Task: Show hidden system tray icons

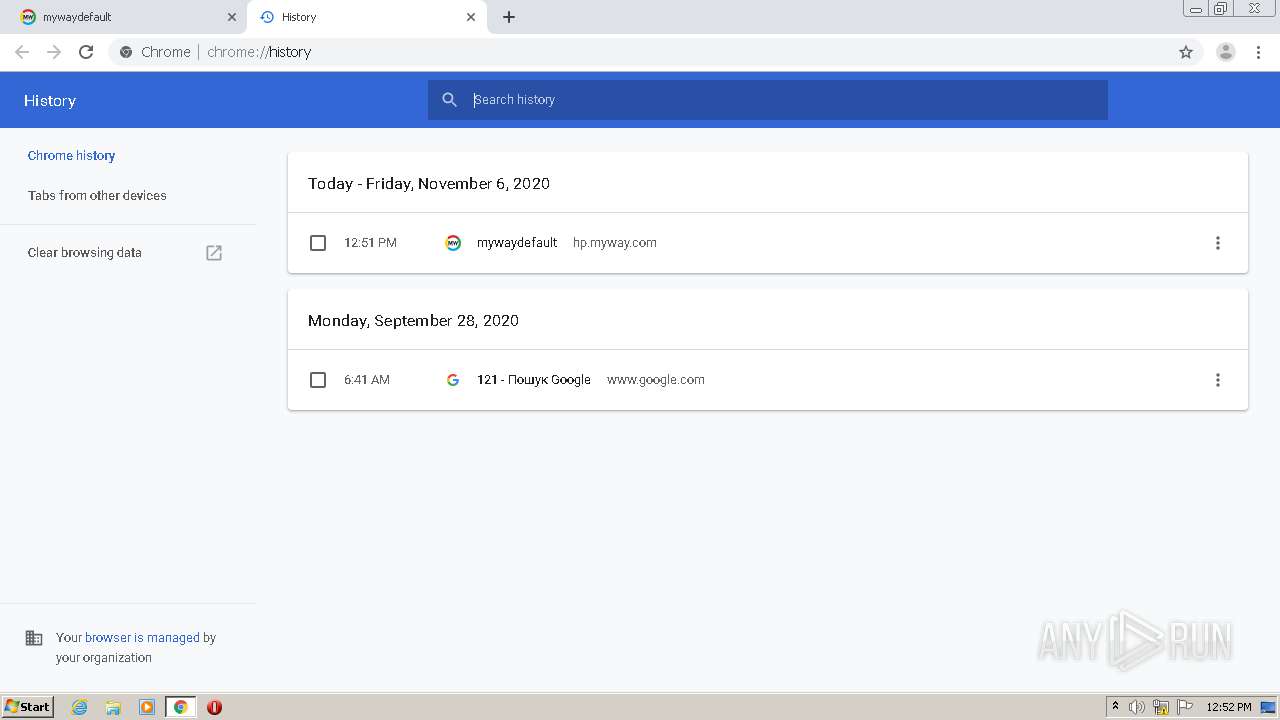Action: pyautogui.click(x=1116, y=707)
